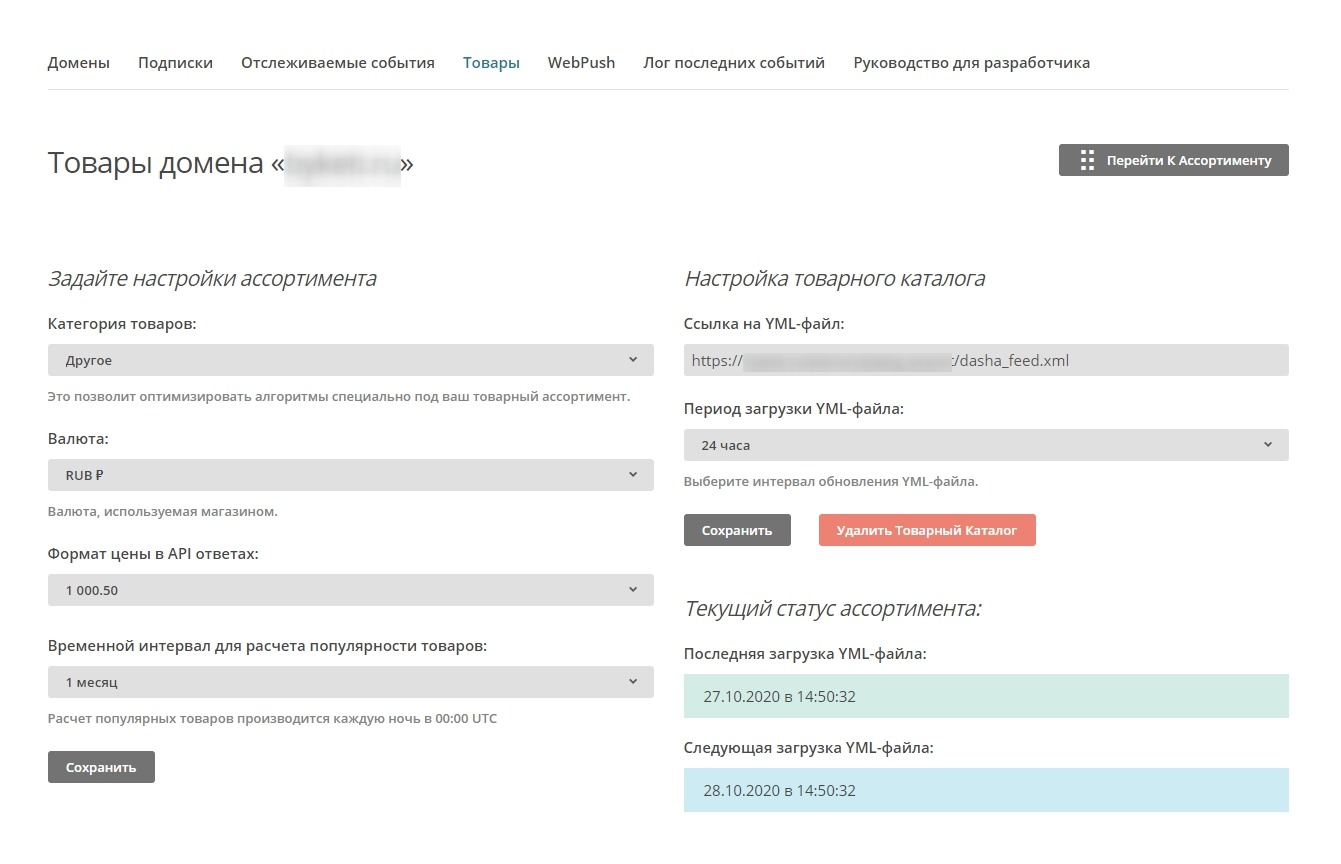Go to Отслеживаемые события tab
The image size is (1341, 864).
(337, 63)
